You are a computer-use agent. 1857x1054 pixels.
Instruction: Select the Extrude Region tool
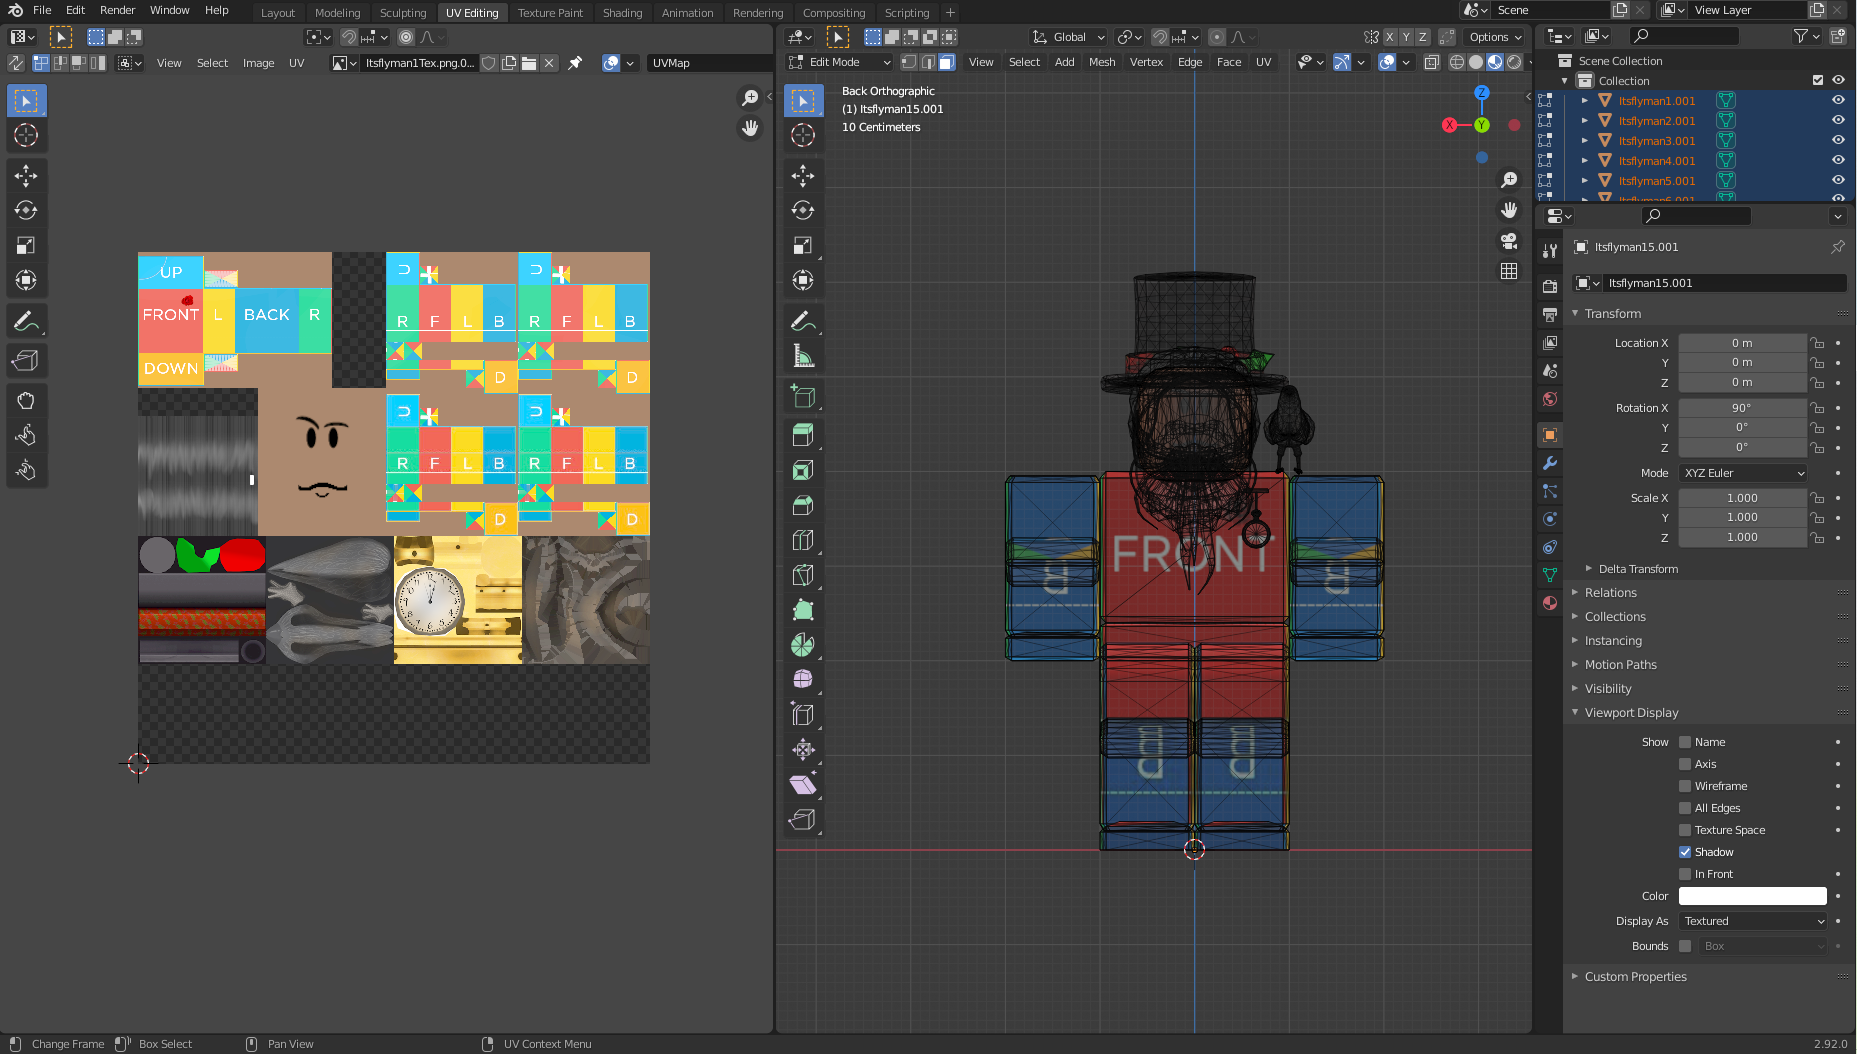click(x=803, y=435)
